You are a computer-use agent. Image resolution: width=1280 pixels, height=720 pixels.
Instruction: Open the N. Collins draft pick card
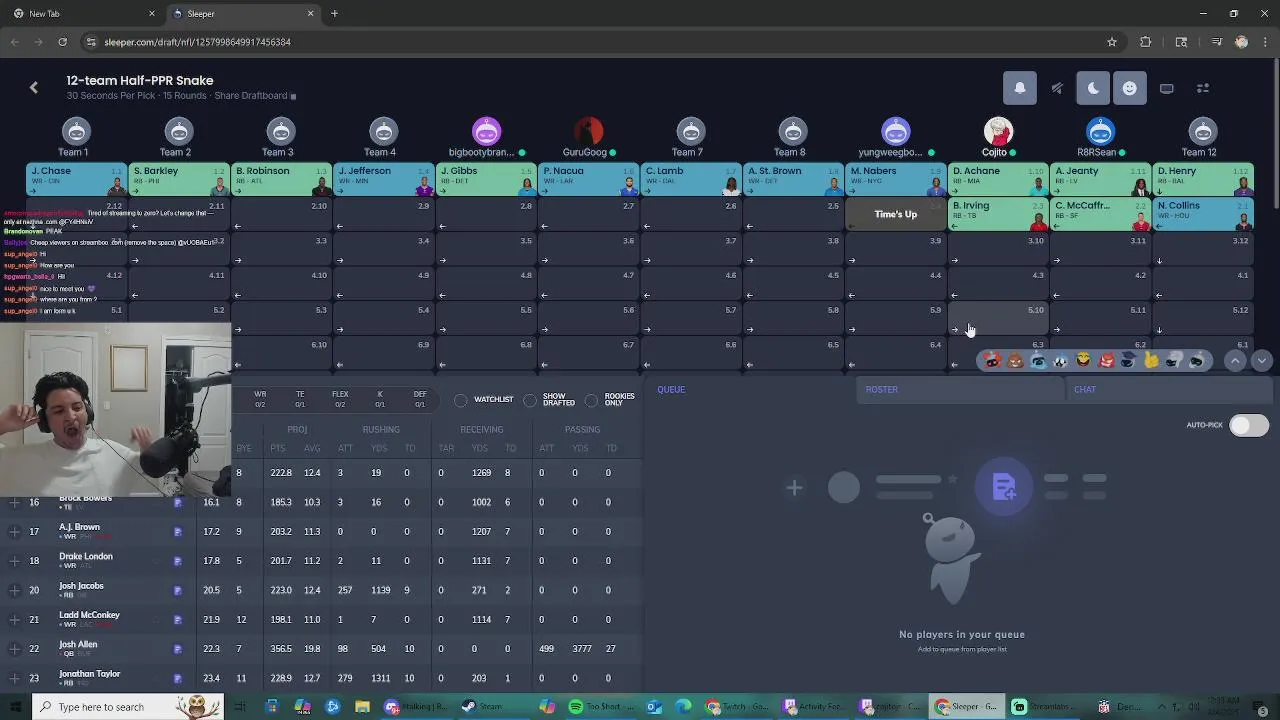click(x=1202, y=214)
